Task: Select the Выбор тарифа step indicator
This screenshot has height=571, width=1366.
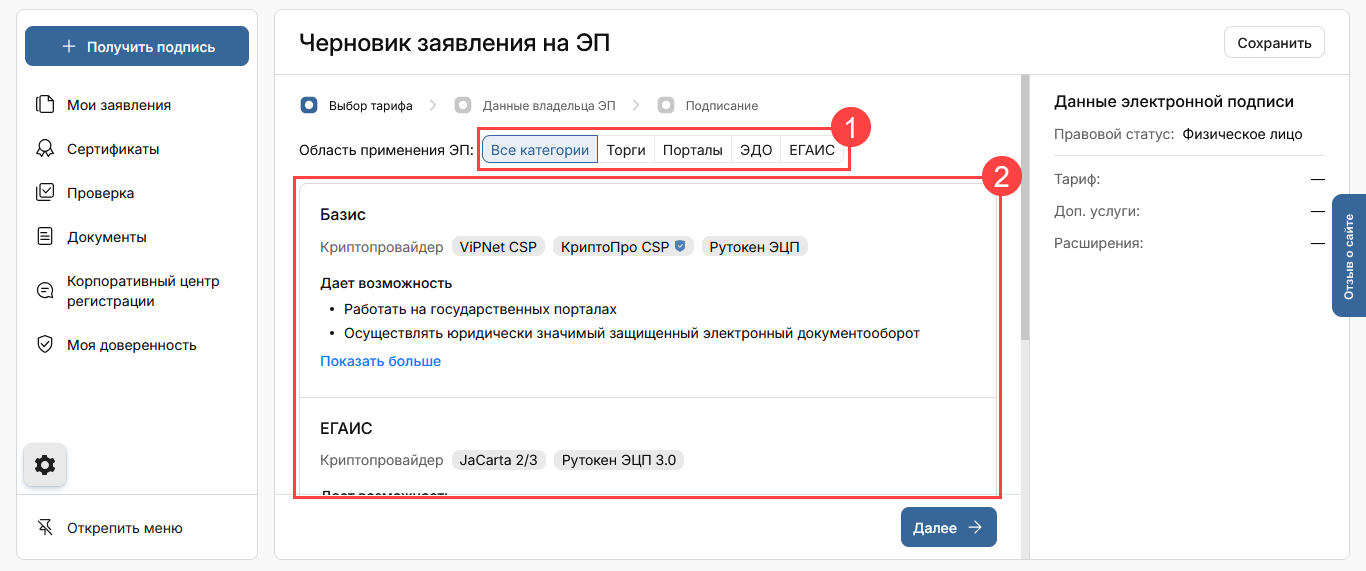Action: [x=309, y=105]
